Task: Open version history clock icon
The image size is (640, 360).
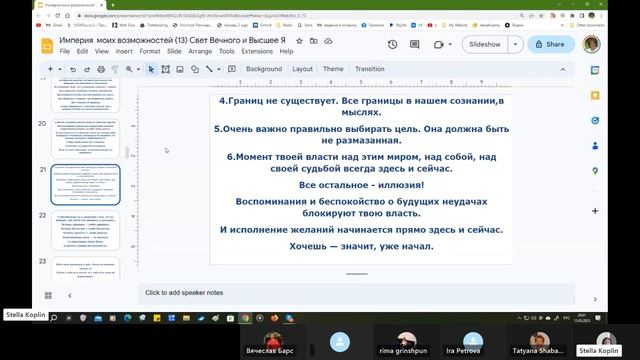Action: tap(392, 44)
